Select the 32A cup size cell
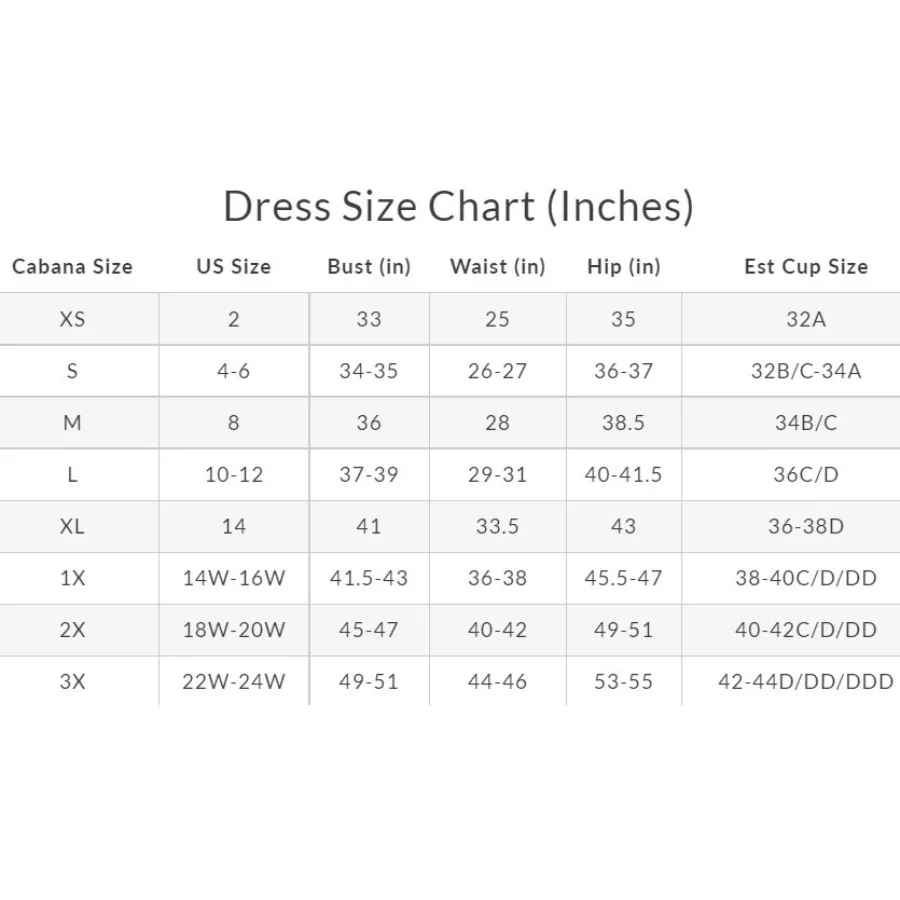Image resolution: width=900 pixels, height=900 pixels. pos(805,319)
